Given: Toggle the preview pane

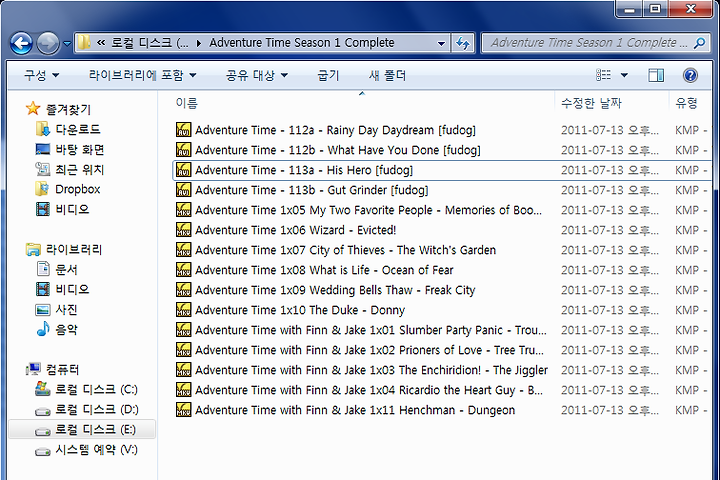Looking at the screenshot, I should click(x=656, y=75).
